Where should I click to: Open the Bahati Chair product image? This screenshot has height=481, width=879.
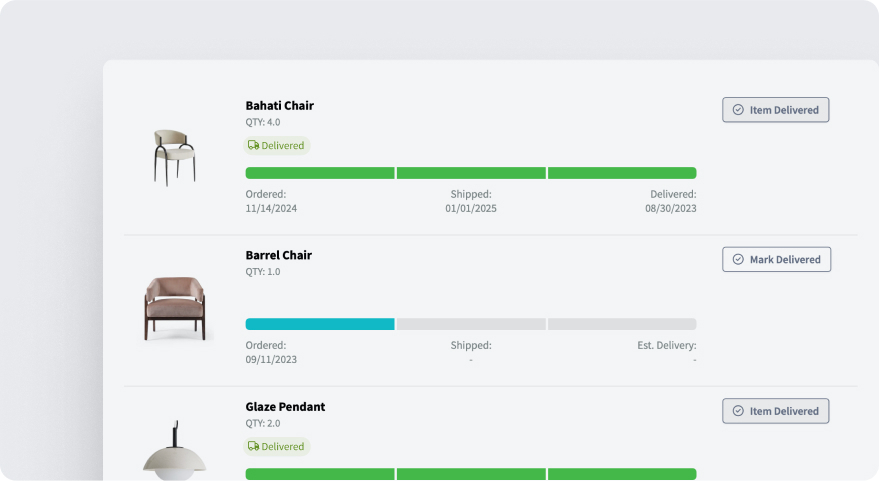pos(174,157)
